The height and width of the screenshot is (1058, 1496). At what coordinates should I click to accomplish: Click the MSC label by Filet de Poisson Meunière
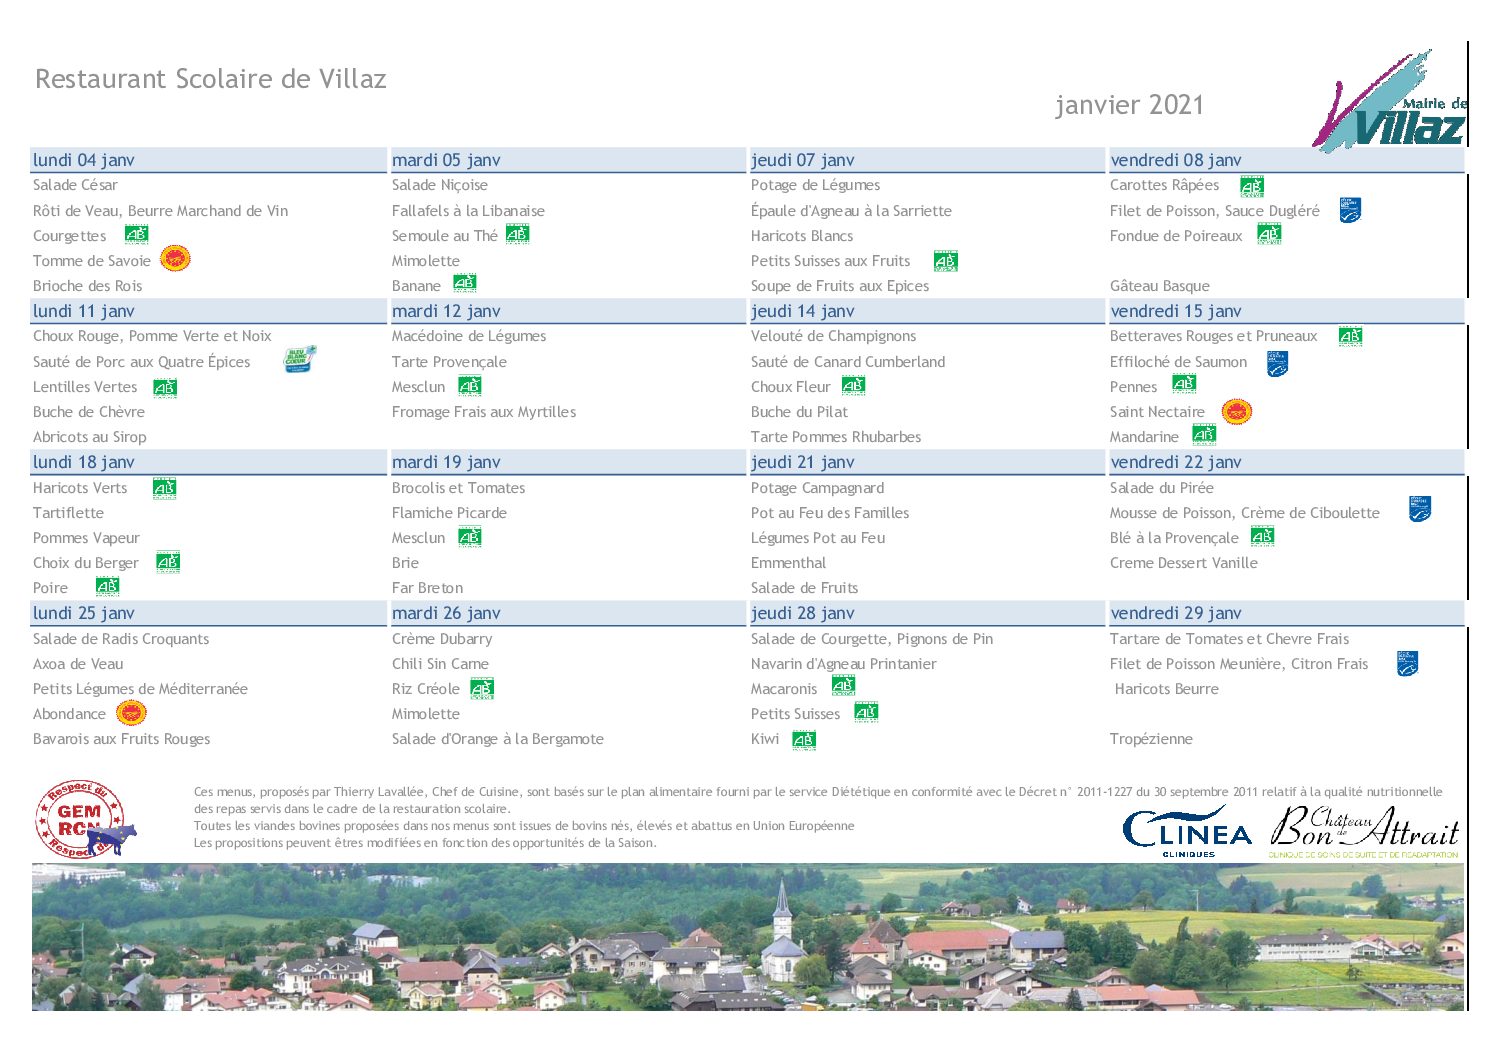pos(1407,664)
